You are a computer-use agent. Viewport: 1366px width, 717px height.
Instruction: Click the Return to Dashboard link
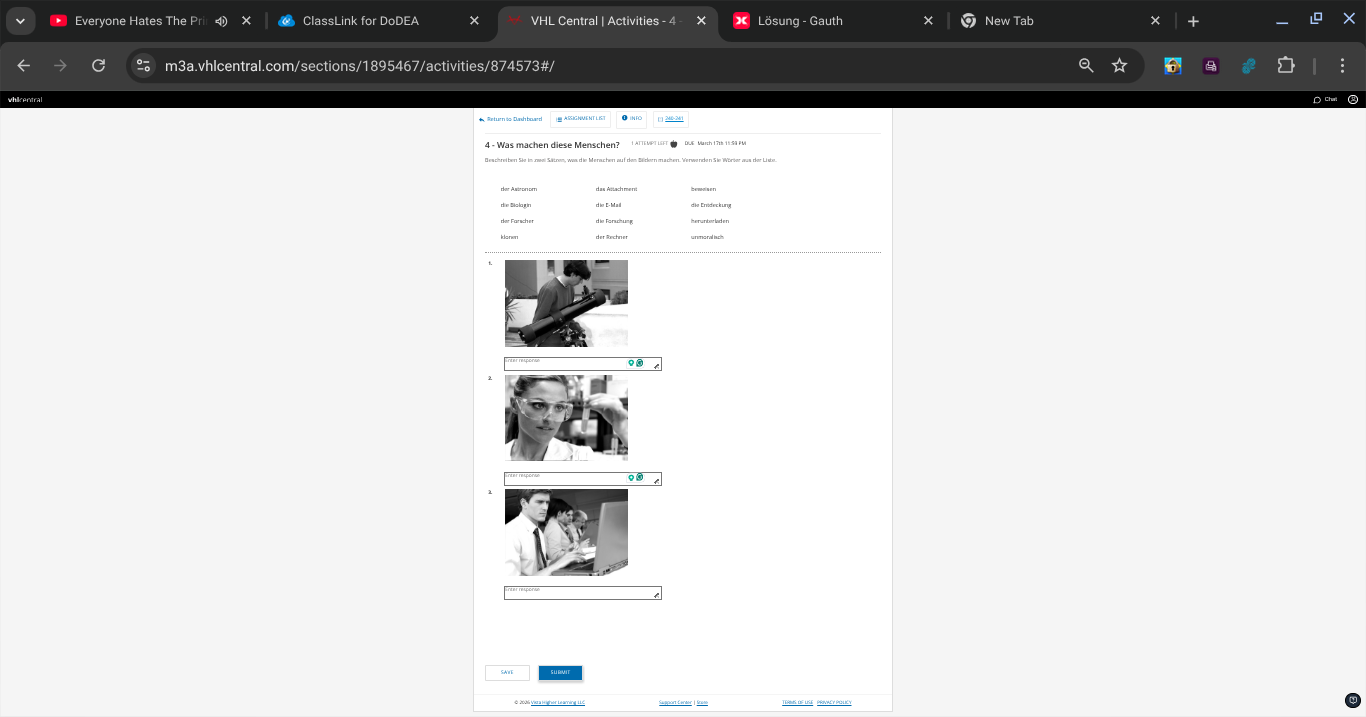pyautogui.click(x=510, y=119)
